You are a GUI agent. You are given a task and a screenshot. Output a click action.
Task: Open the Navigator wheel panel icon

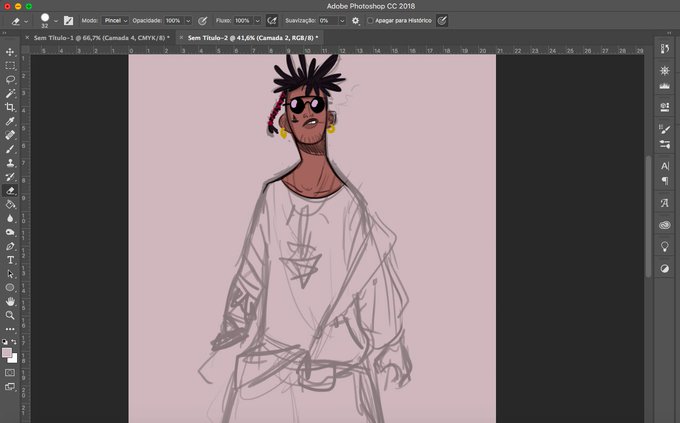[664, 70]
